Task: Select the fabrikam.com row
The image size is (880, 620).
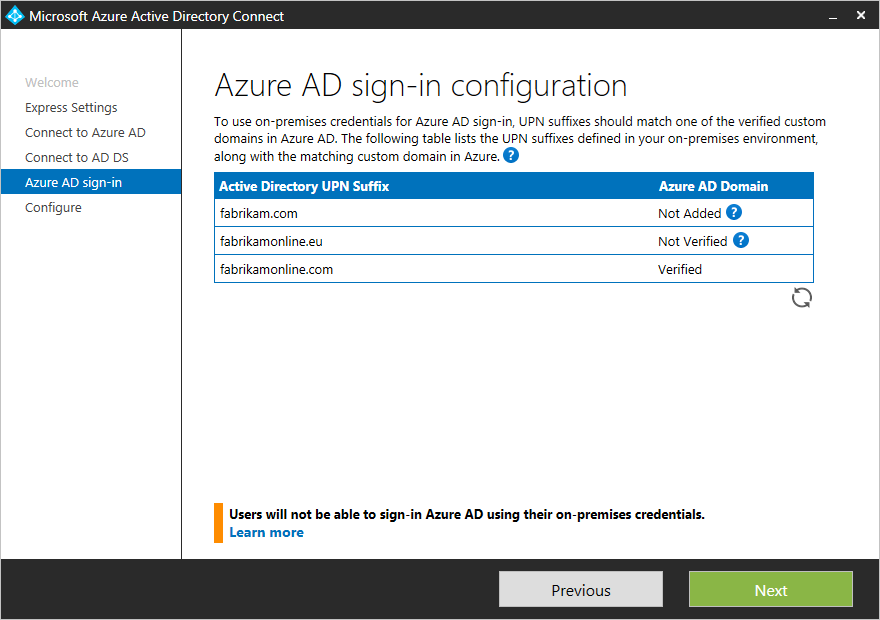Action: click(514, 213)
